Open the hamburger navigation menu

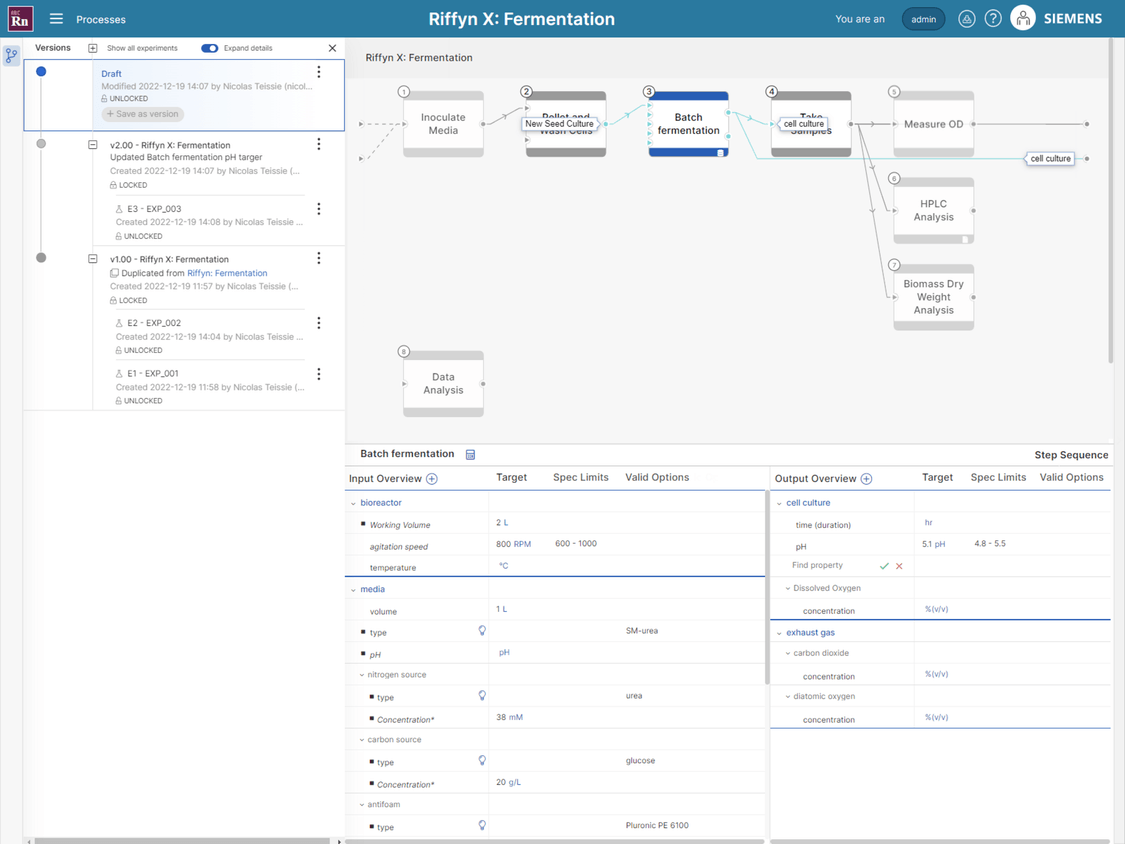(x=55, y=18)
